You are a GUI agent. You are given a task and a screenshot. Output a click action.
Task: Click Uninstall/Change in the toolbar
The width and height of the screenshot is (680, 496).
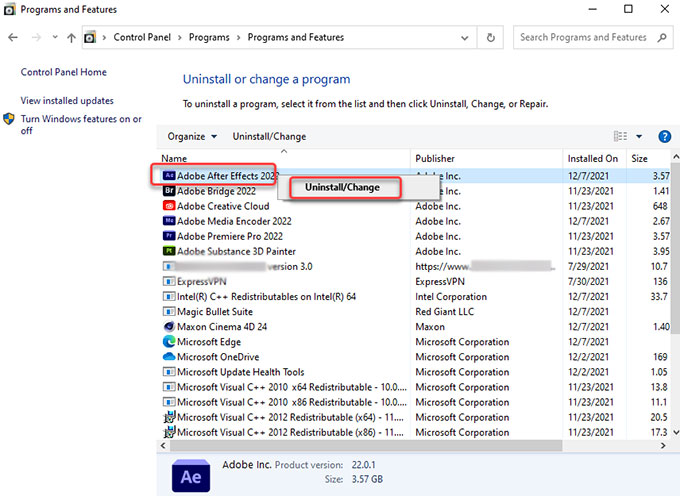click(269, 137)
